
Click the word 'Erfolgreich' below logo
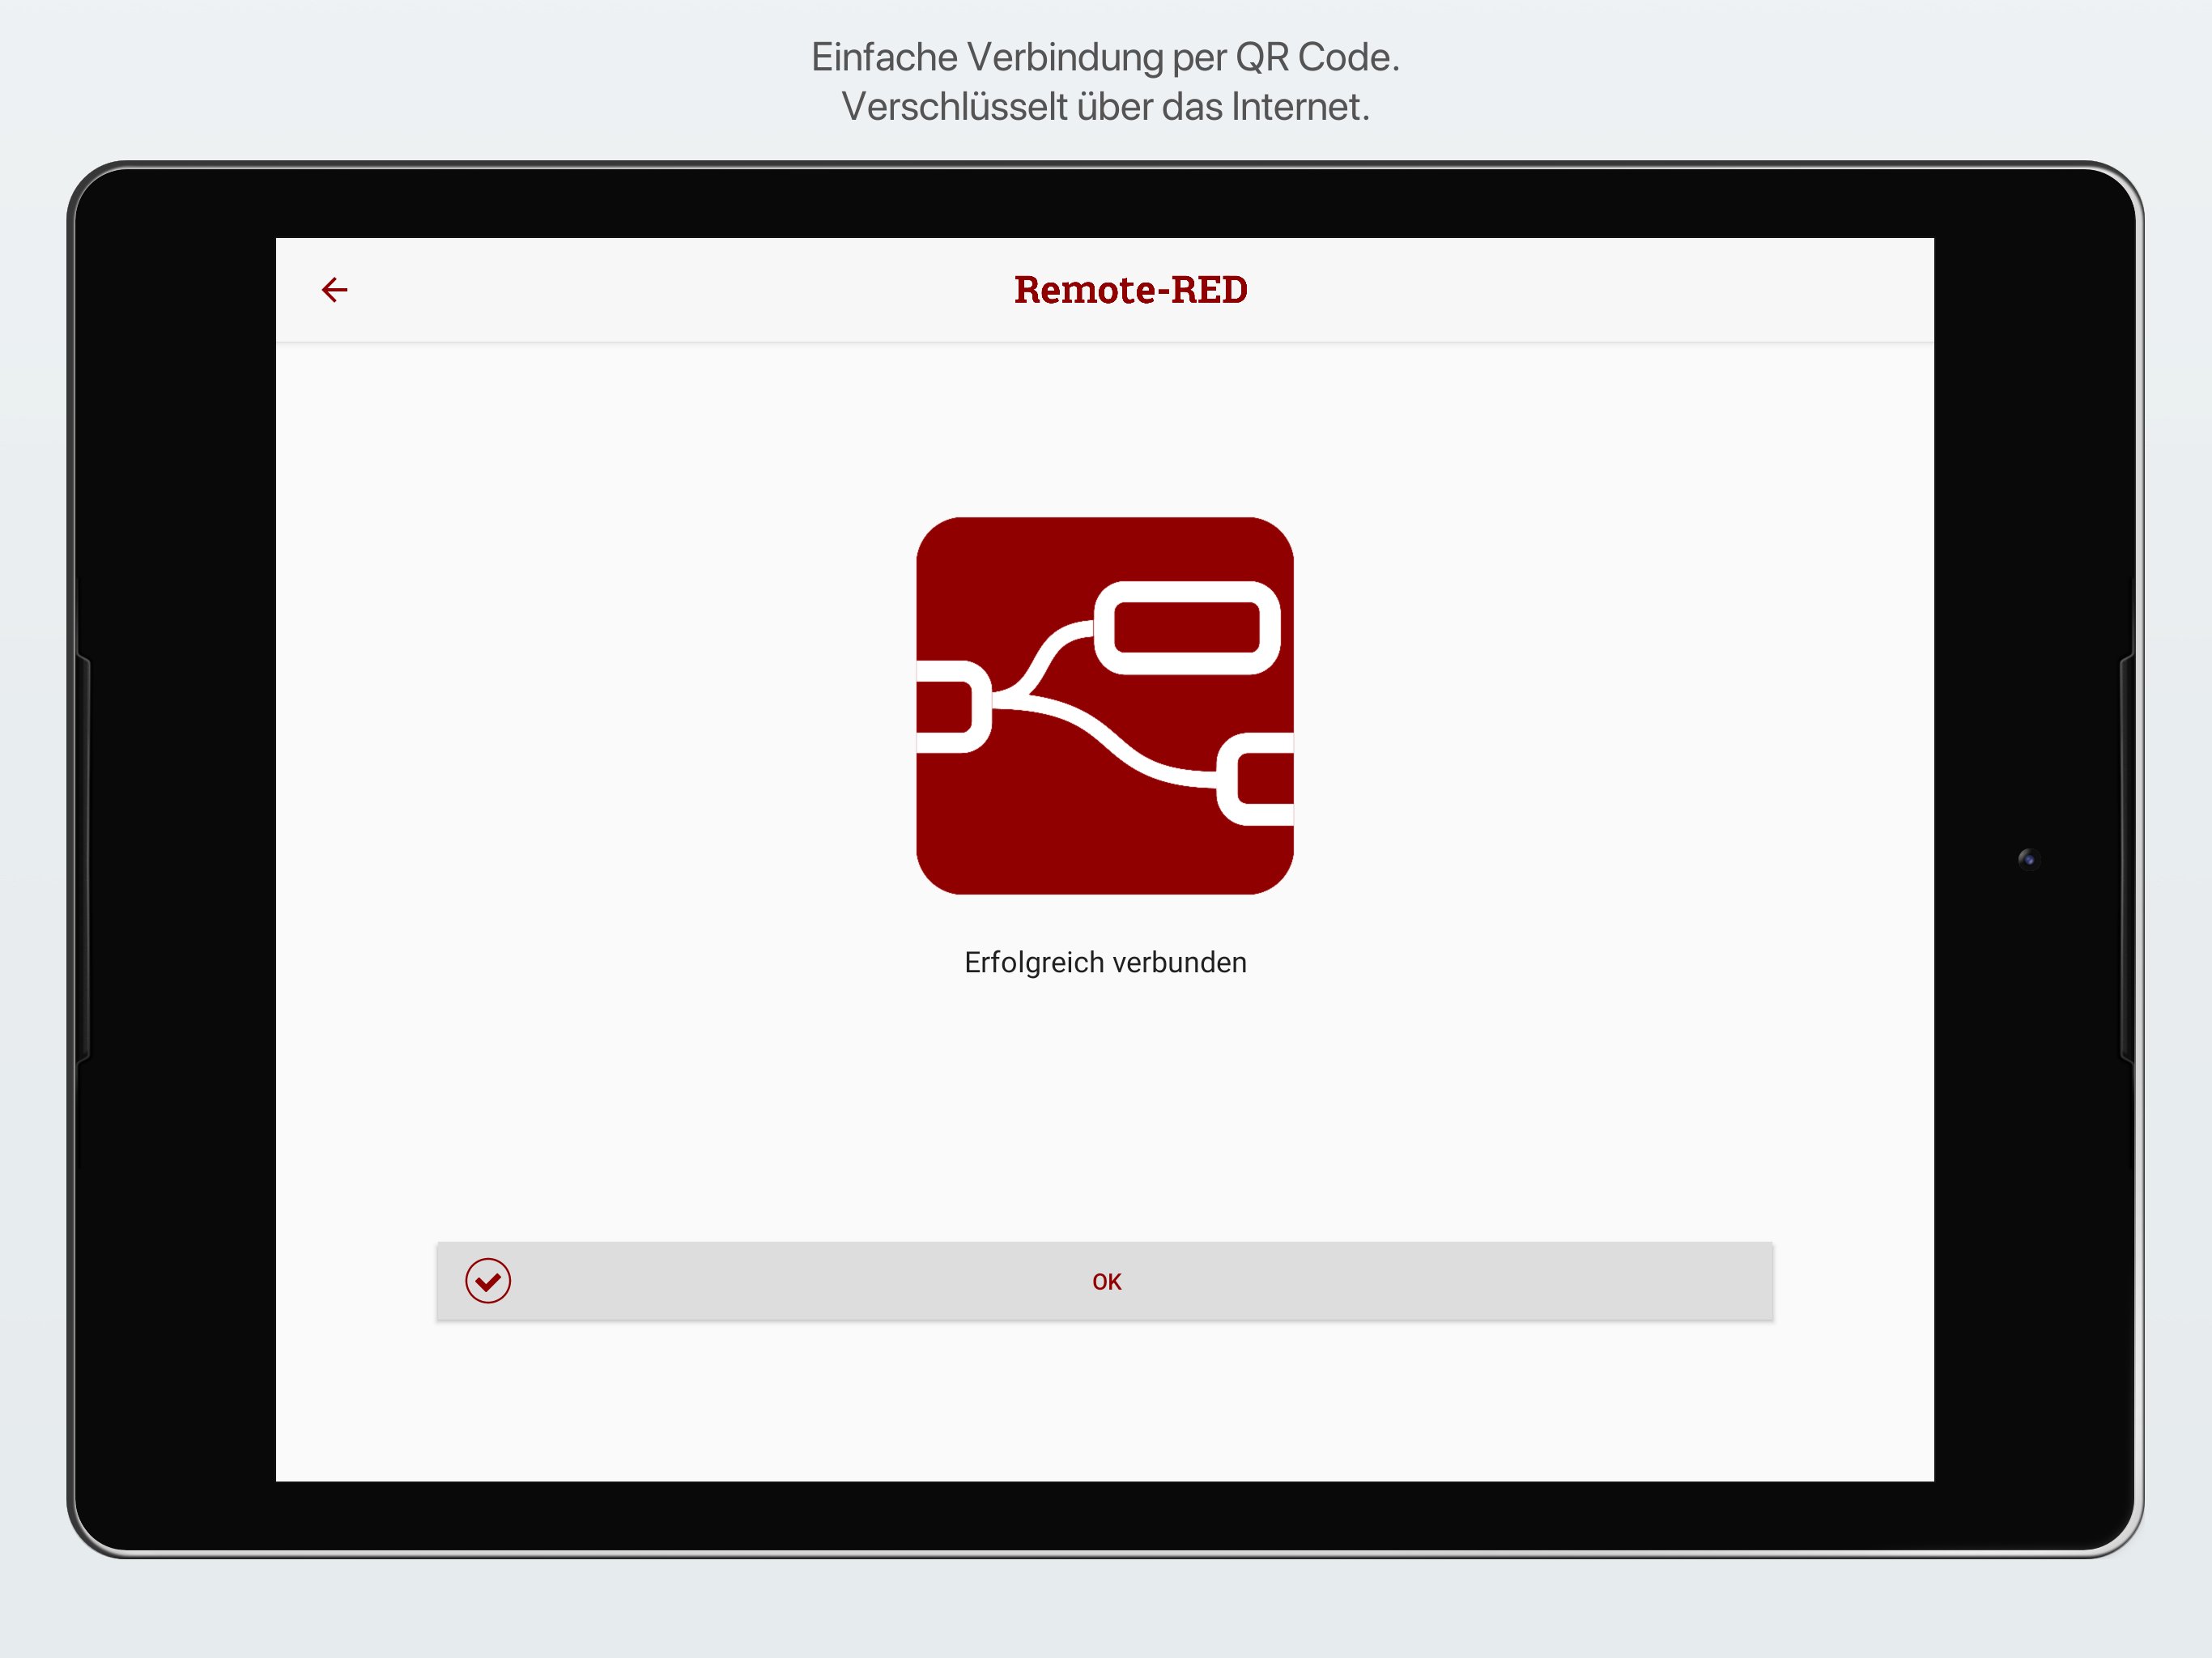[x=1033, y=962]
